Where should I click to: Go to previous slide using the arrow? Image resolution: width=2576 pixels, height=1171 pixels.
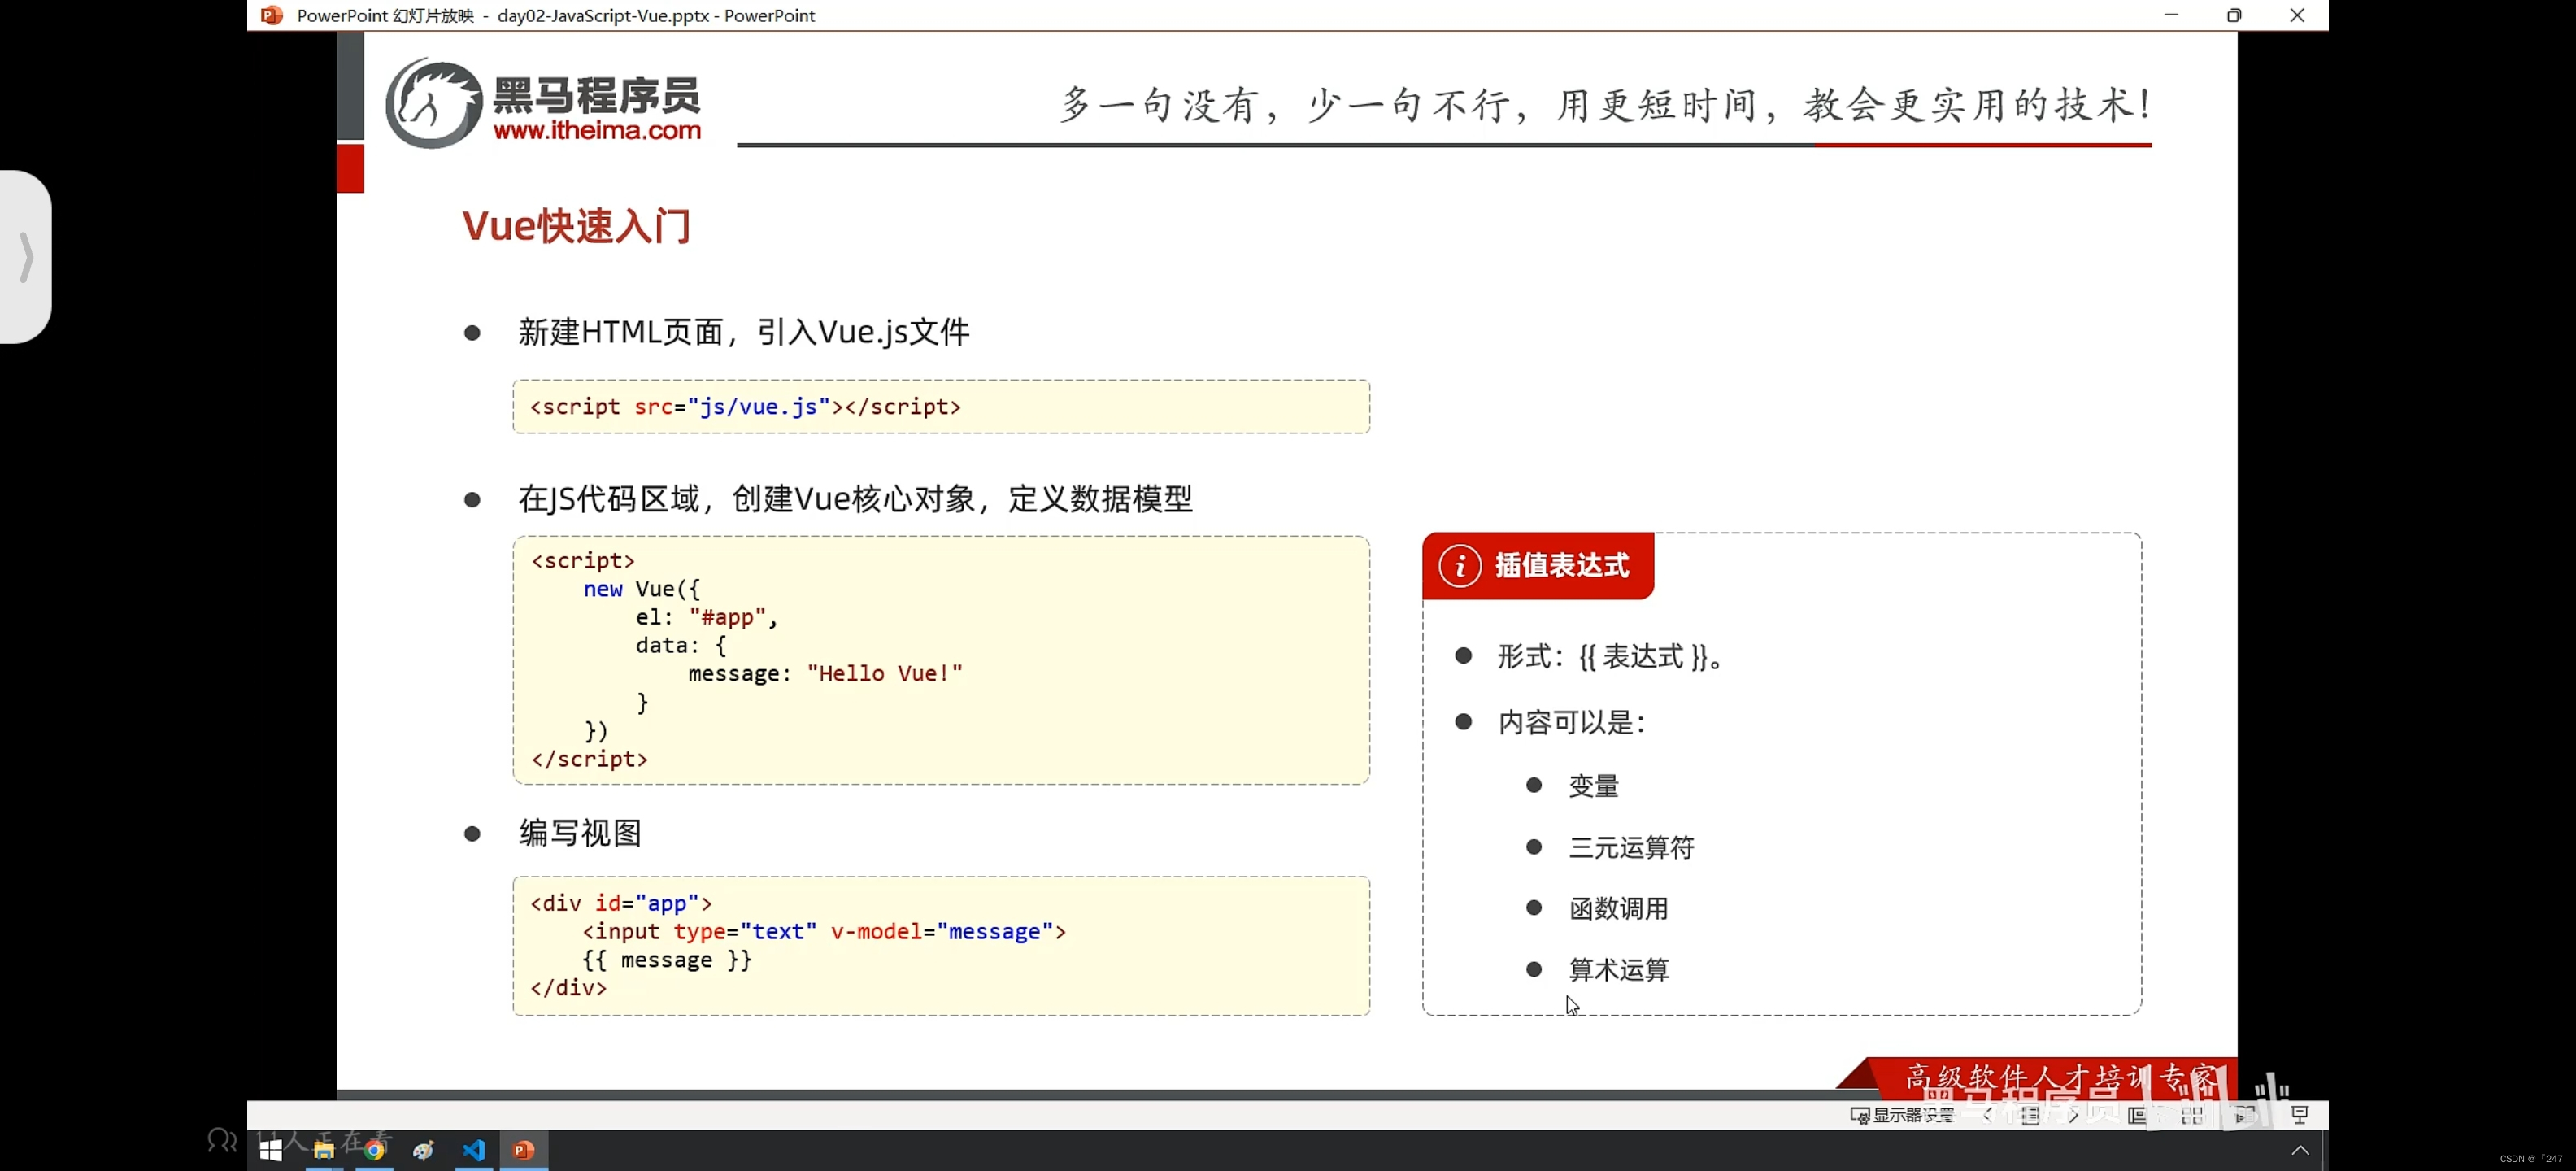tap(1987, 1115)
